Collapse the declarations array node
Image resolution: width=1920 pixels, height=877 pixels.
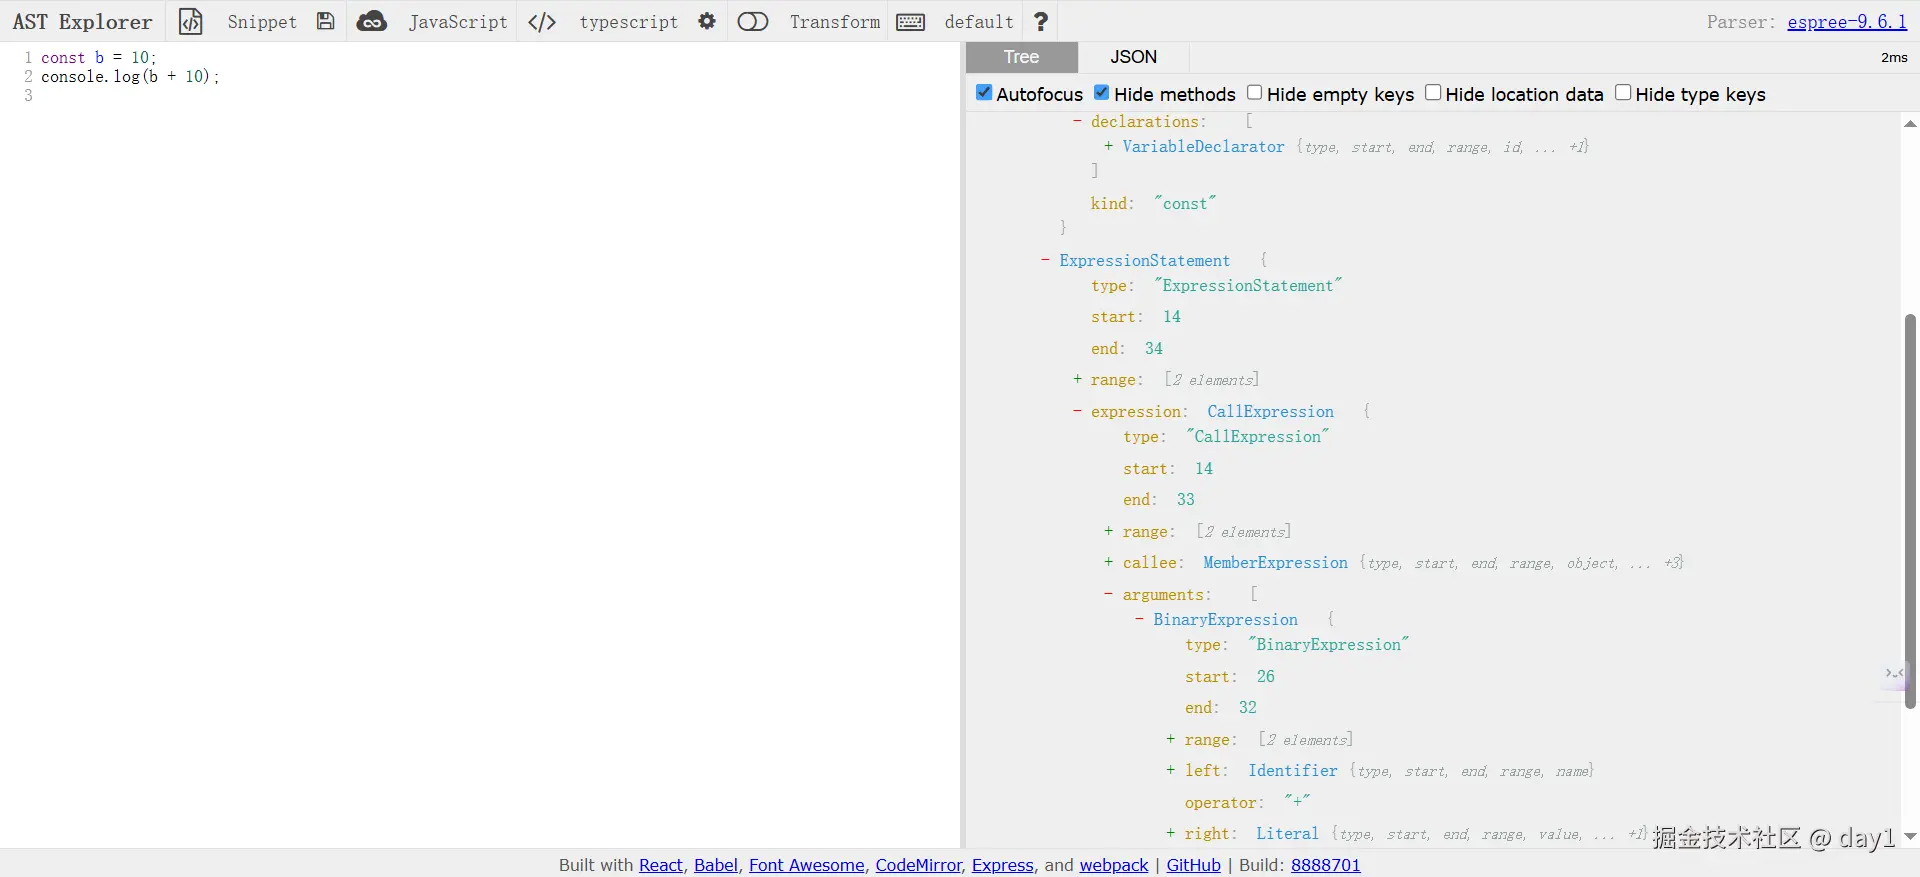[x=1077, y=121]
